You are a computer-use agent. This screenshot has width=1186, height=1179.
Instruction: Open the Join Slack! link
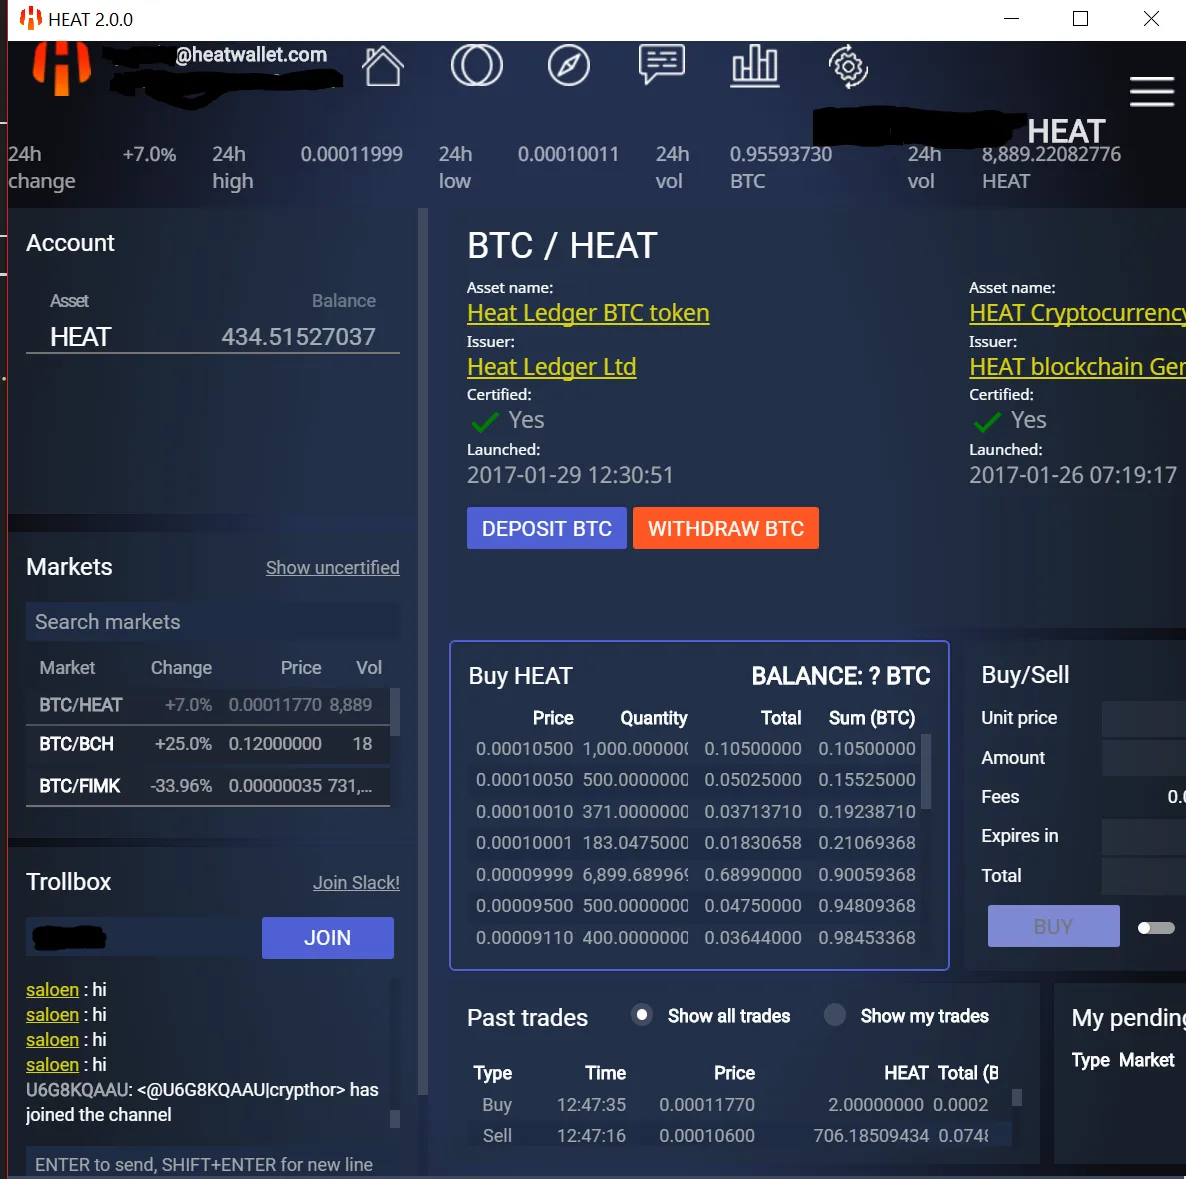356,883
